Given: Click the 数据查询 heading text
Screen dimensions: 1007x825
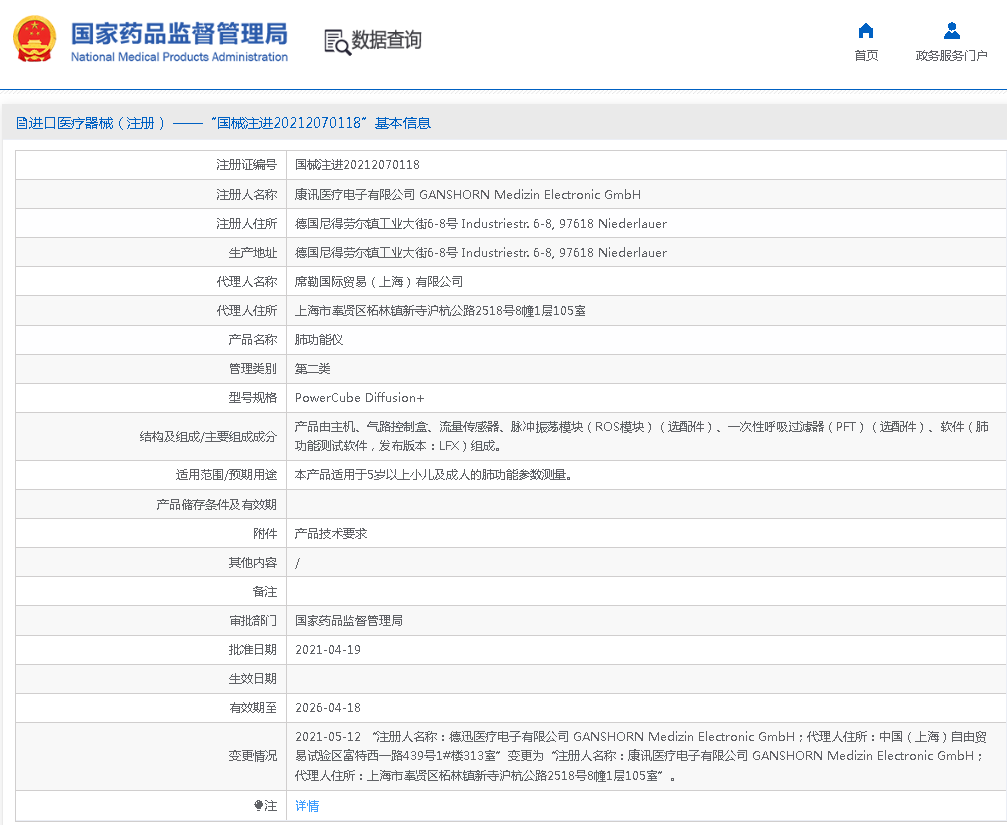Looking at the screenshot, I should pyautogui.click(x=386, y=40).
